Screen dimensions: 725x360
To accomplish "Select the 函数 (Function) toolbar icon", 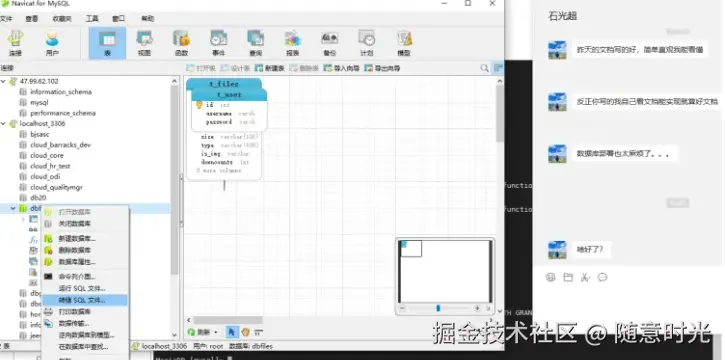I will point(181,43).
